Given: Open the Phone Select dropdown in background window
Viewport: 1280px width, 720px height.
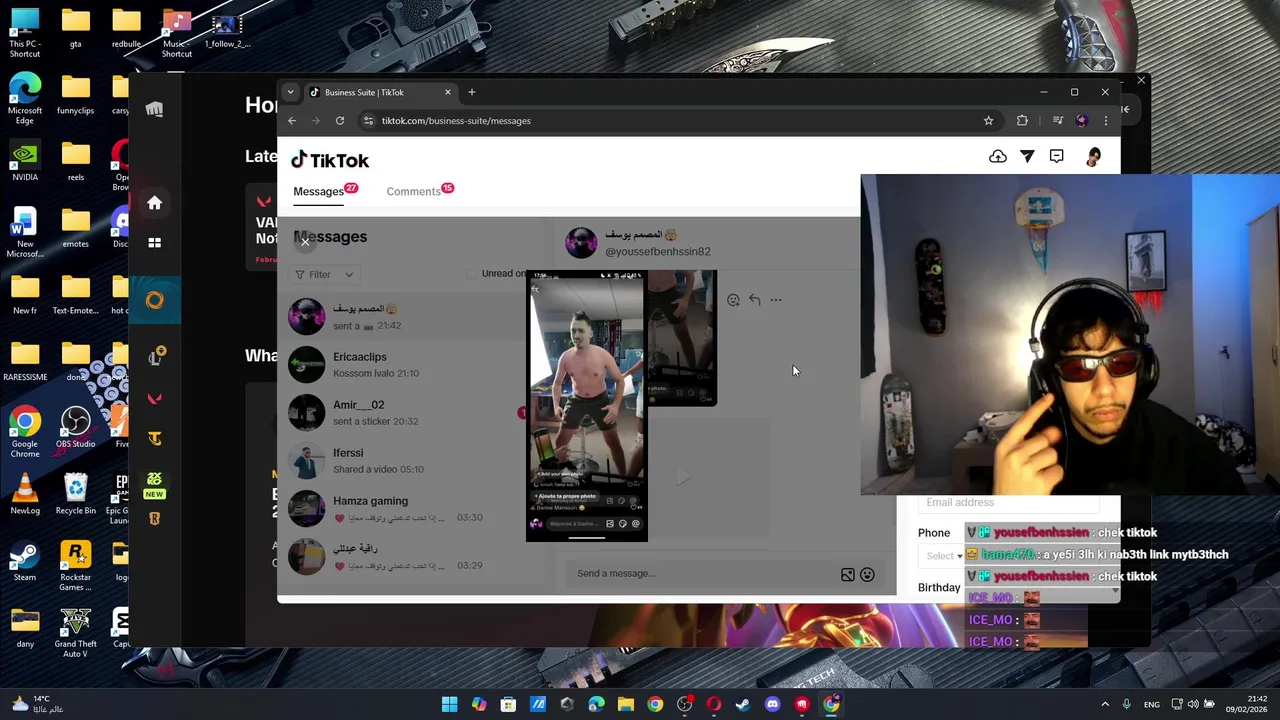Looking at the screenshot, I should point(944,556).
